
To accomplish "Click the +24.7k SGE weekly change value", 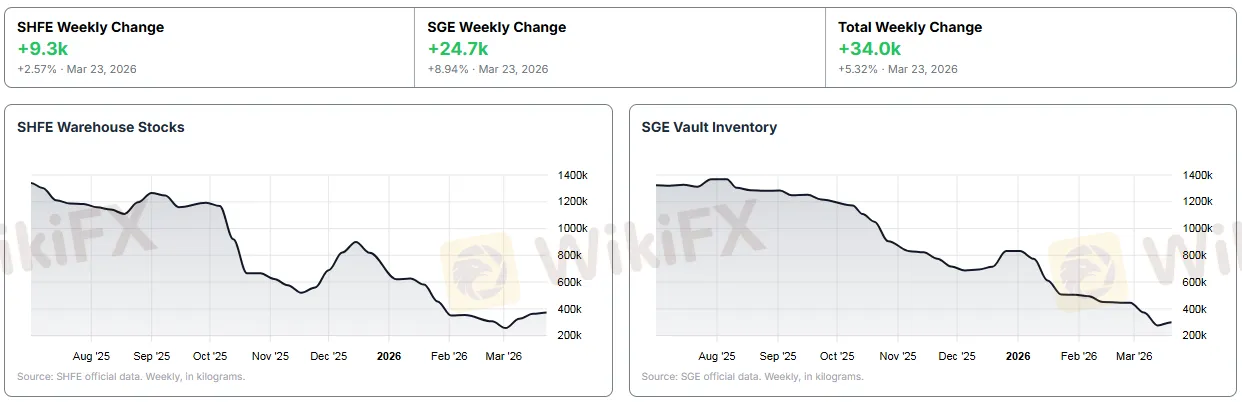I will (x=457, y=48).
